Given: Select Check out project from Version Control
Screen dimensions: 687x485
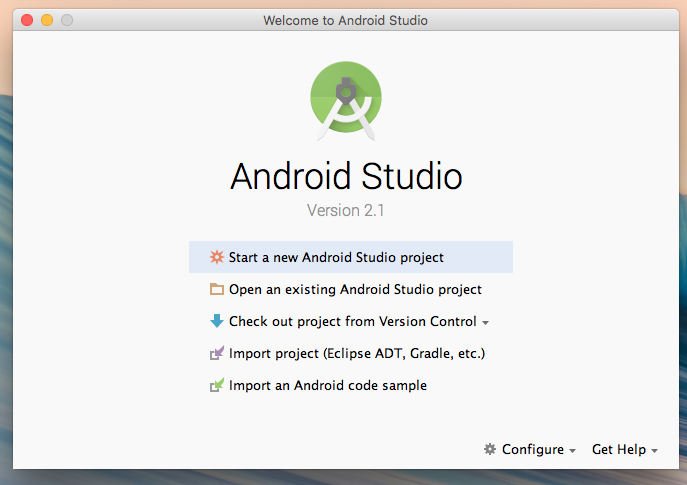Looking at the screenshot, I should tap(352, 321).
